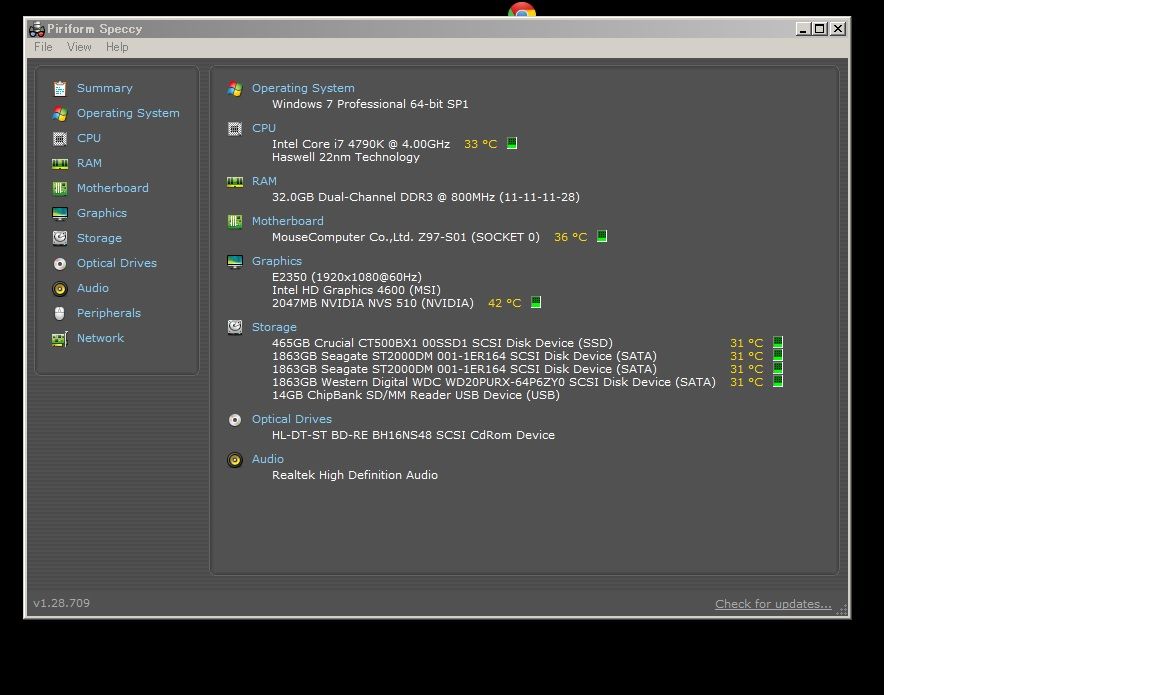Click the green temperature indicator next to Motherboard 36 °C
Viewport: 1152px width, 695px height.
click(x=602, y=237)
